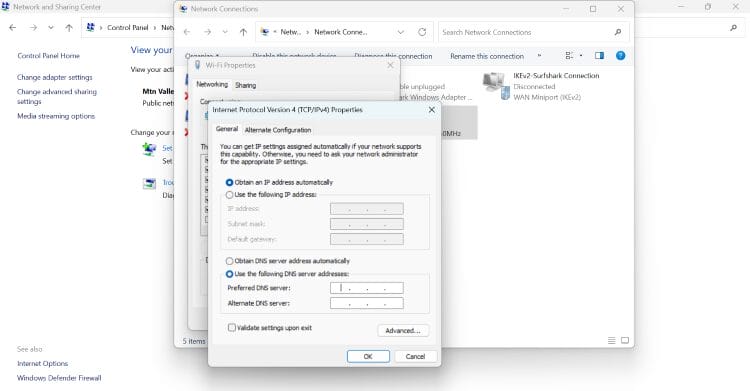Close the IPv4 Properties dialog
750x391 pixels.
pos(431,110)
